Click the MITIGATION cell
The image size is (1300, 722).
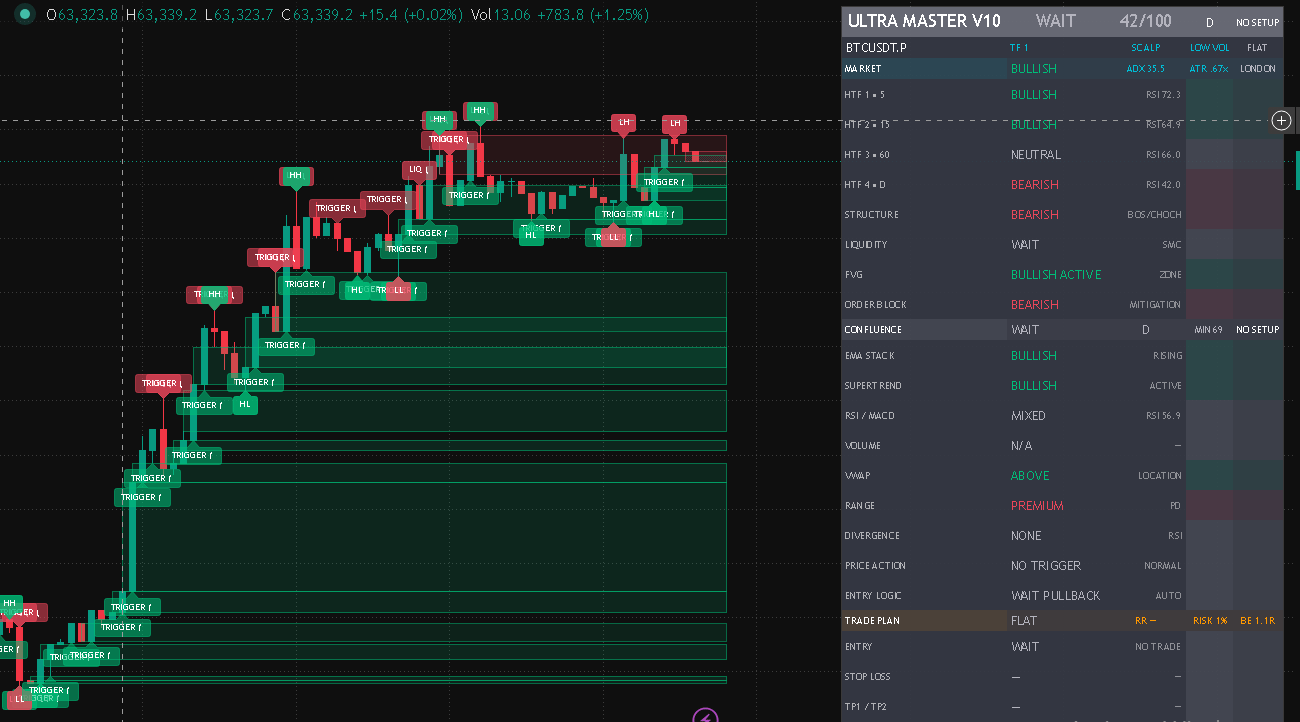[1155, 305]
